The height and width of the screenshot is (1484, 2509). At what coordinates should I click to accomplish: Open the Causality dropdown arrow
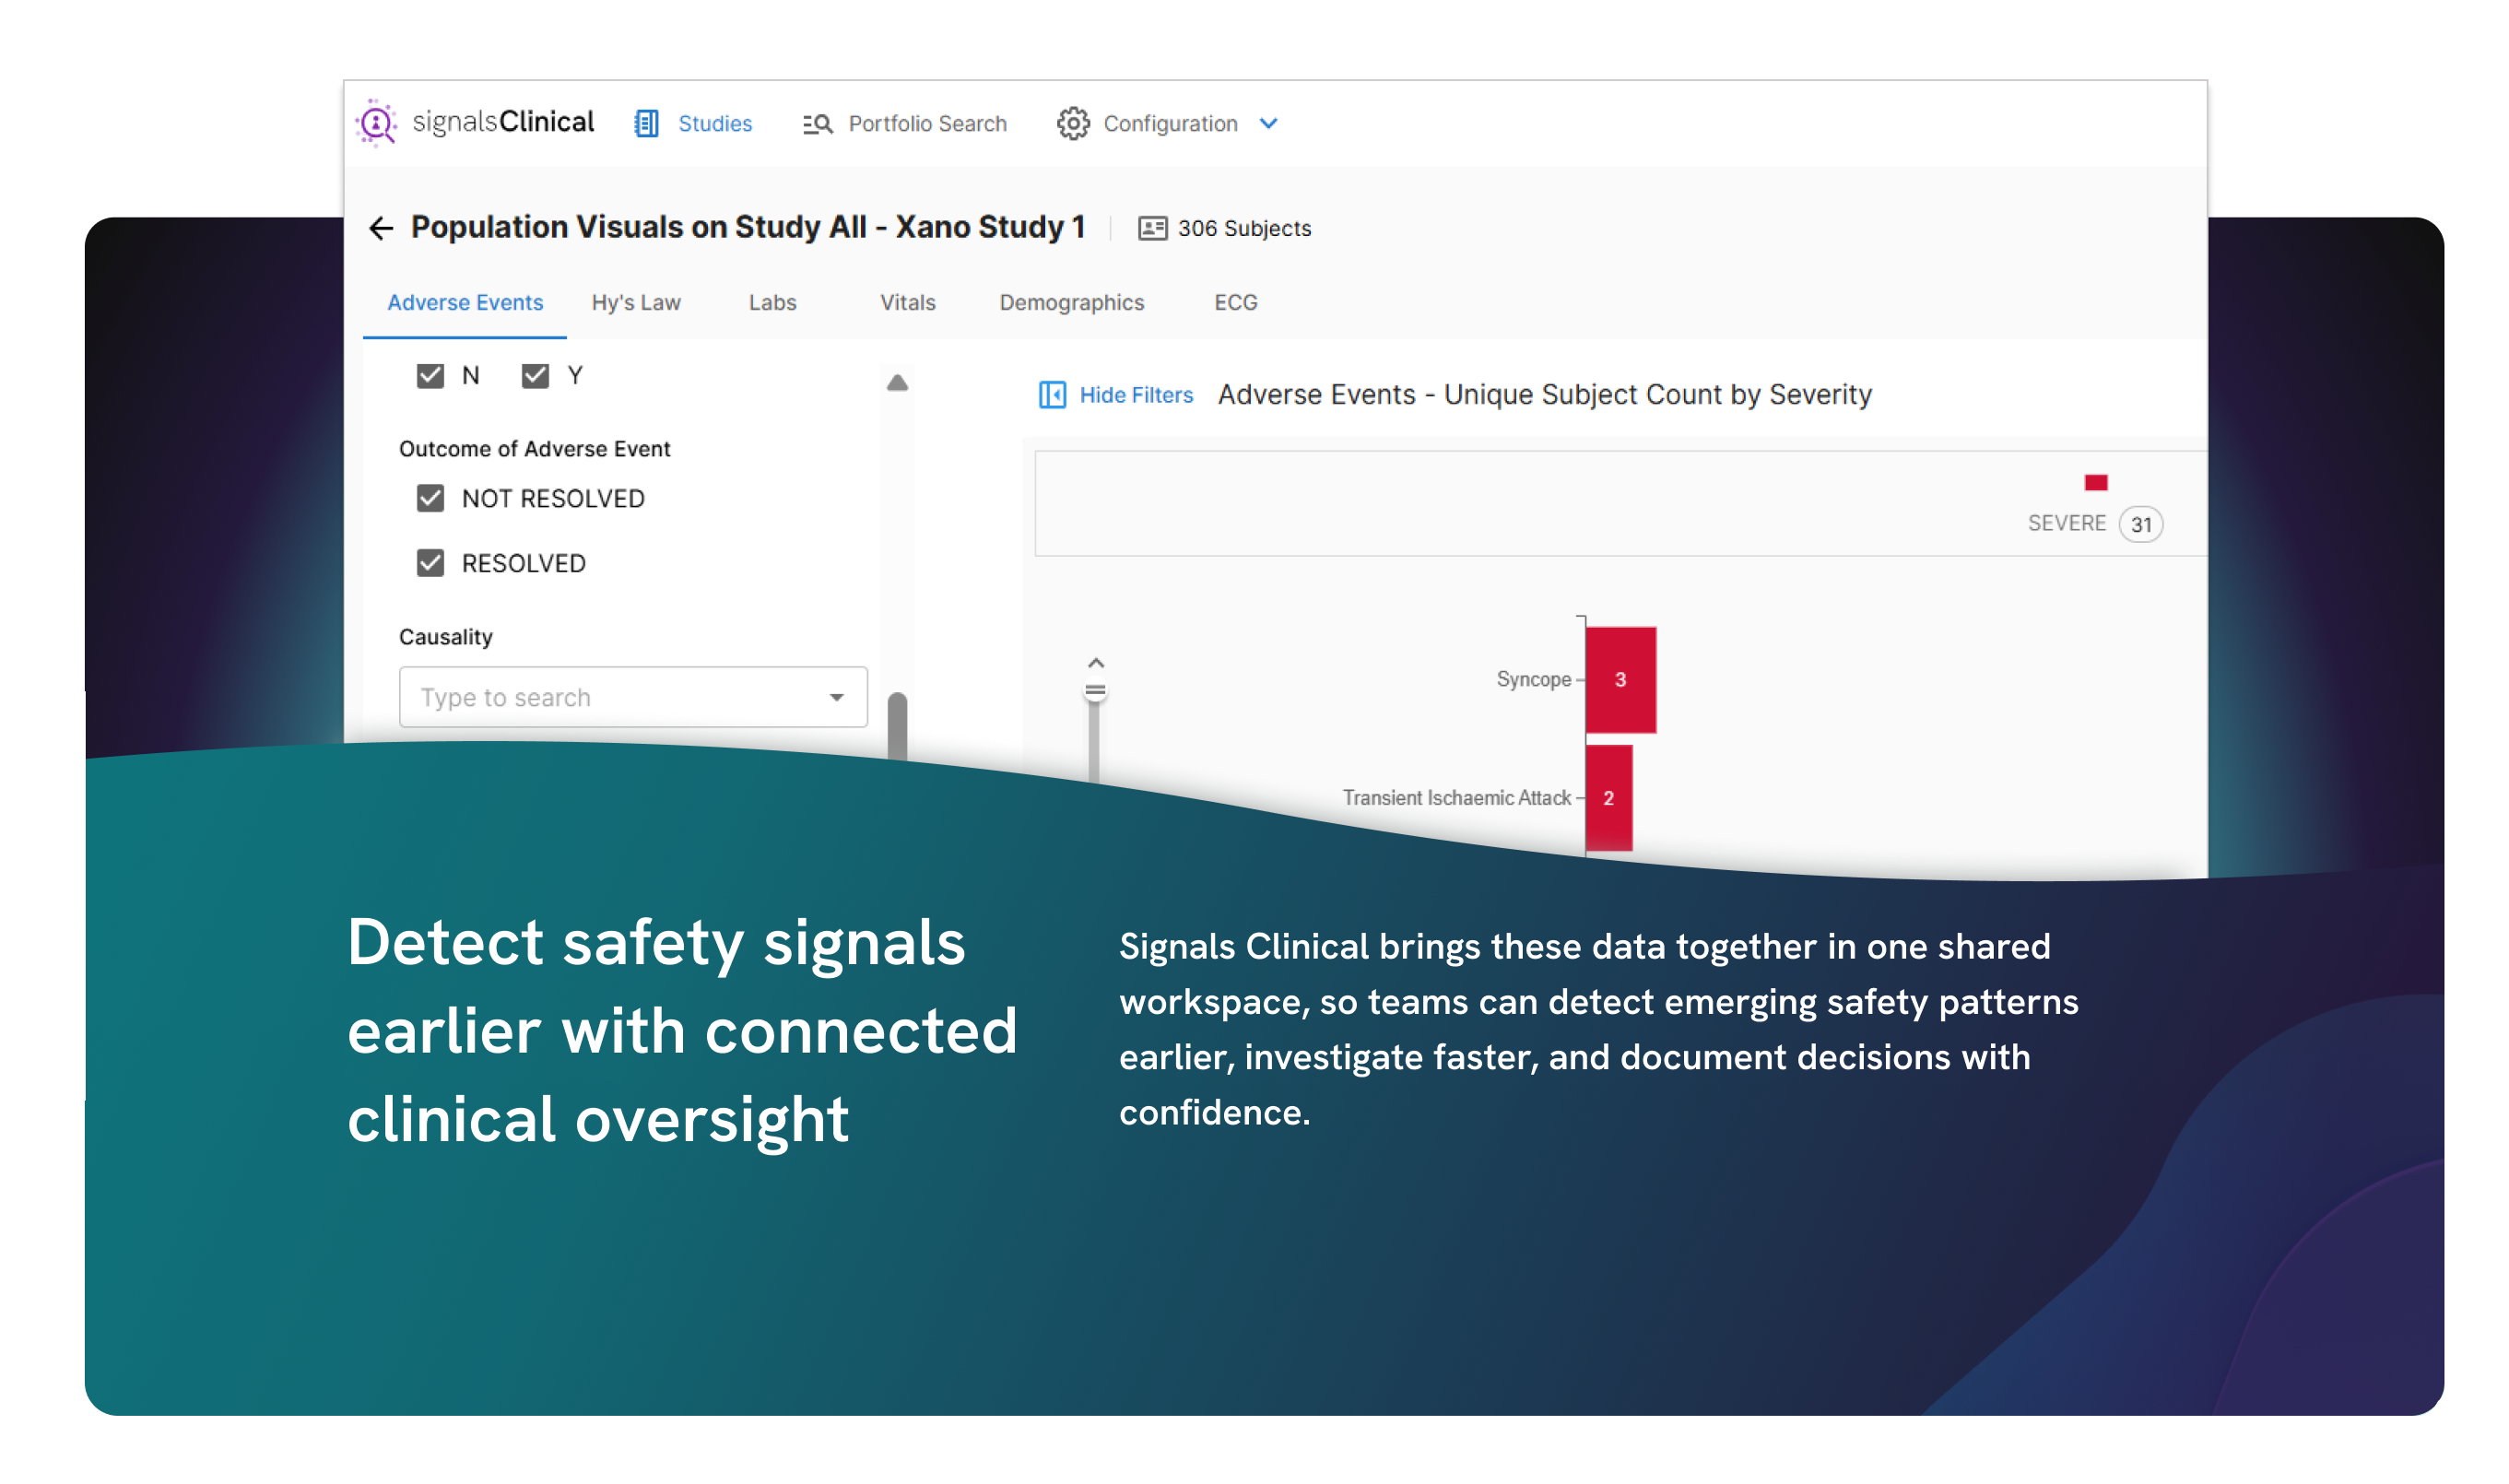click(x=836, y=697)
